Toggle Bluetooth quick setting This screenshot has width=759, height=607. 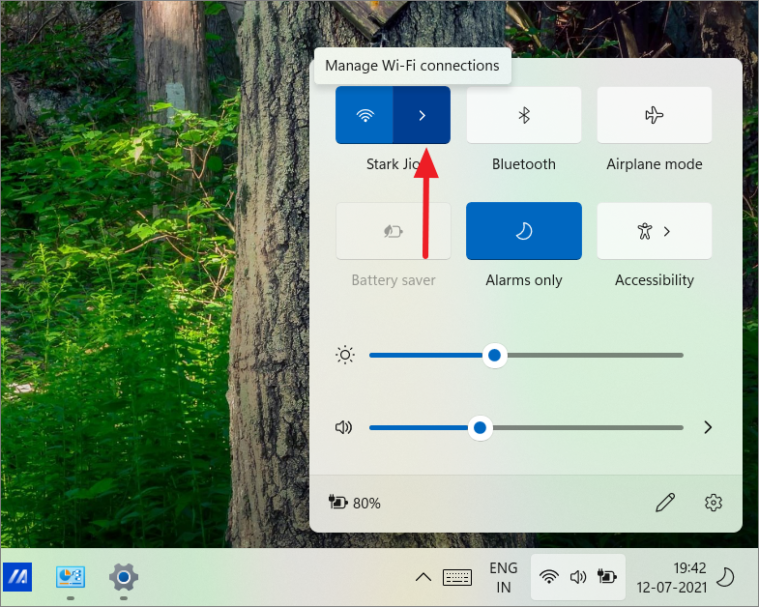[x=524, y=115]
